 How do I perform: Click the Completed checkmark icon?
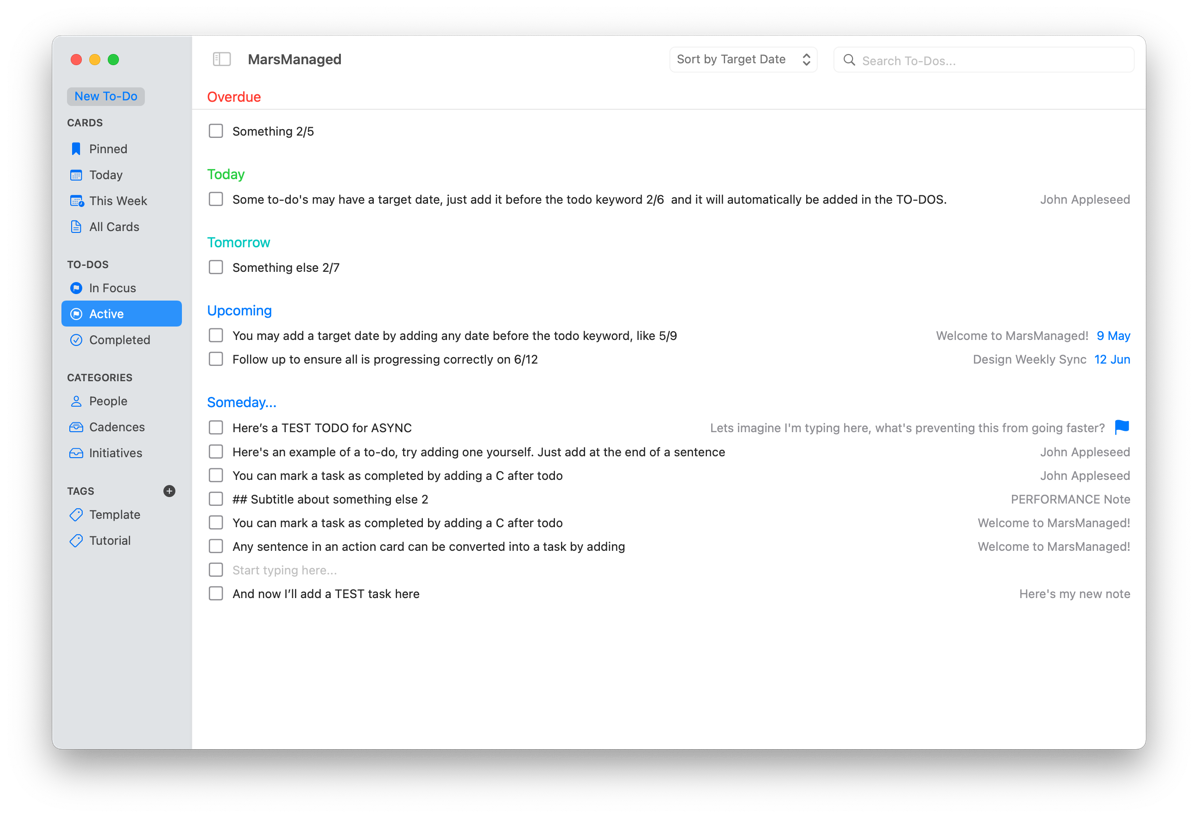(76, 340)
